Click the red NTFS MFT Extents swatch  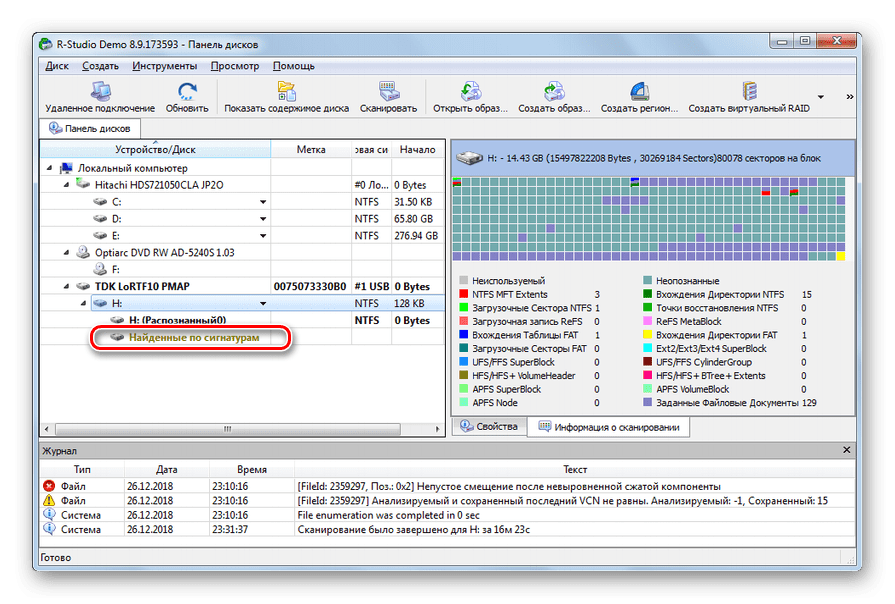tap(462, 295)
